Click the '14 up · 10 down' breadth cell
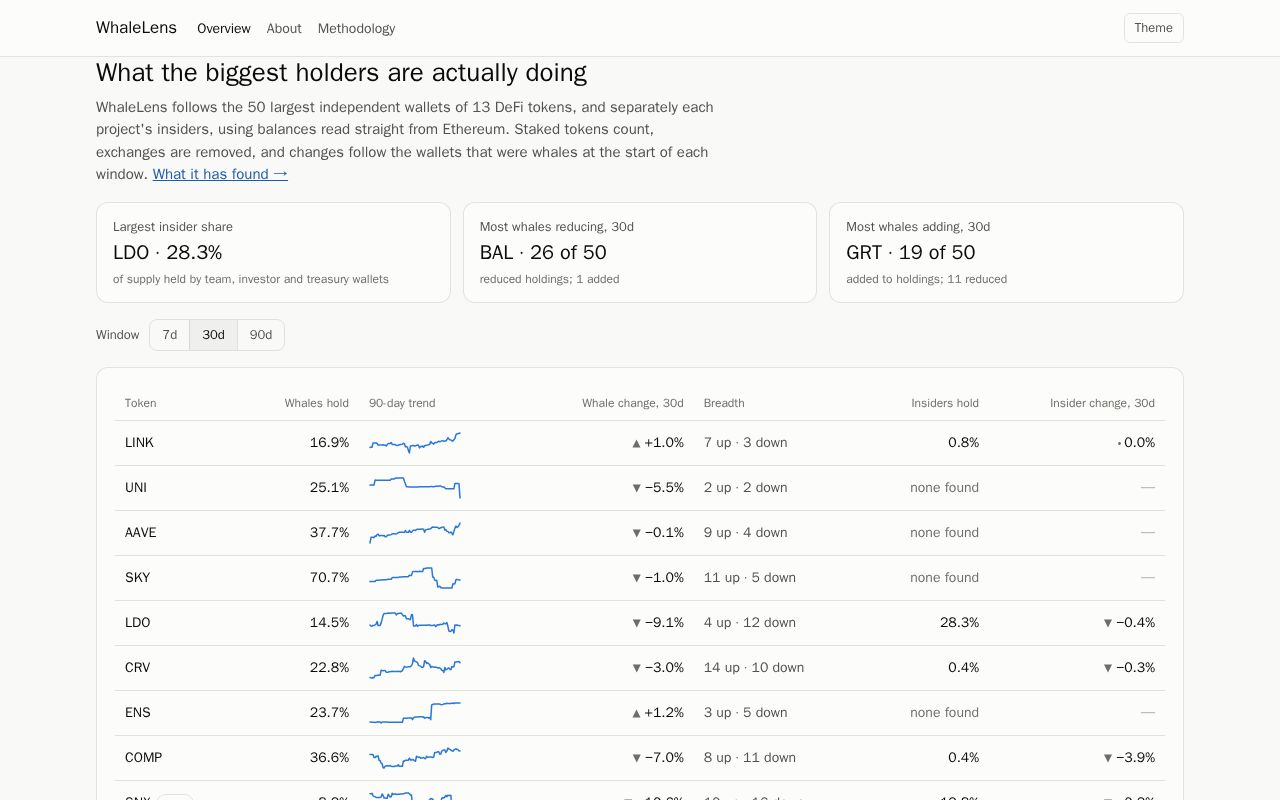The image size is (1280, 800). click(x=754, y=667)
